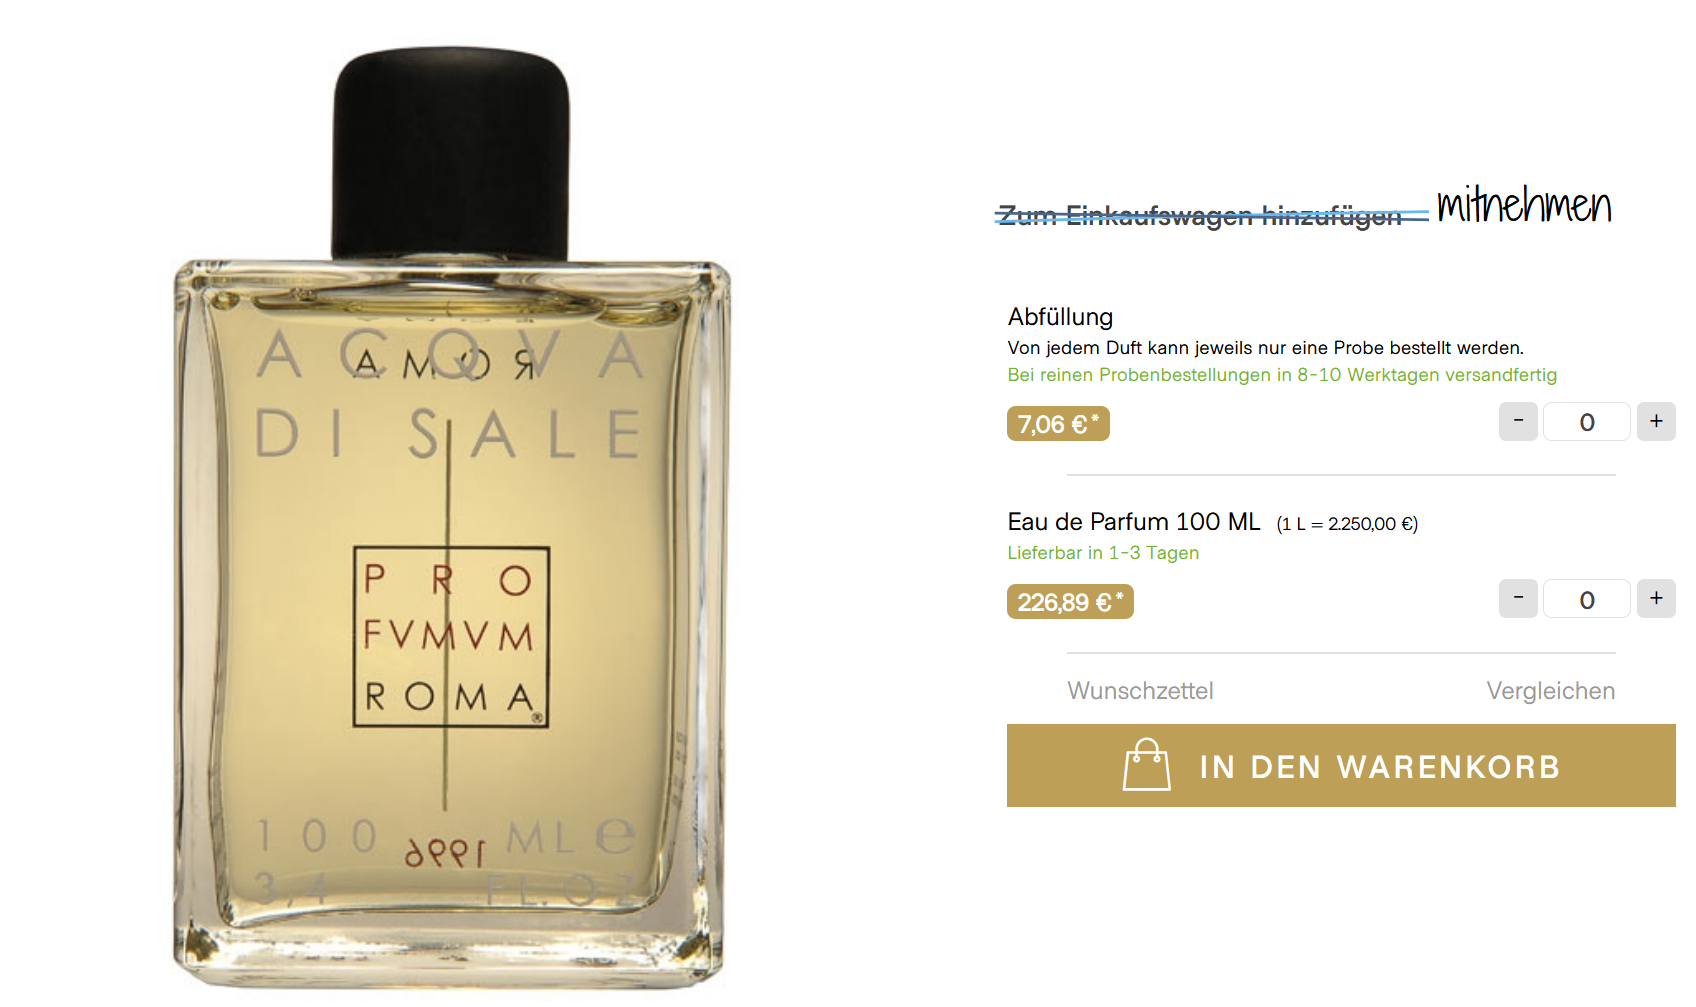Click the base price per litre note

tap(1347, 524)
